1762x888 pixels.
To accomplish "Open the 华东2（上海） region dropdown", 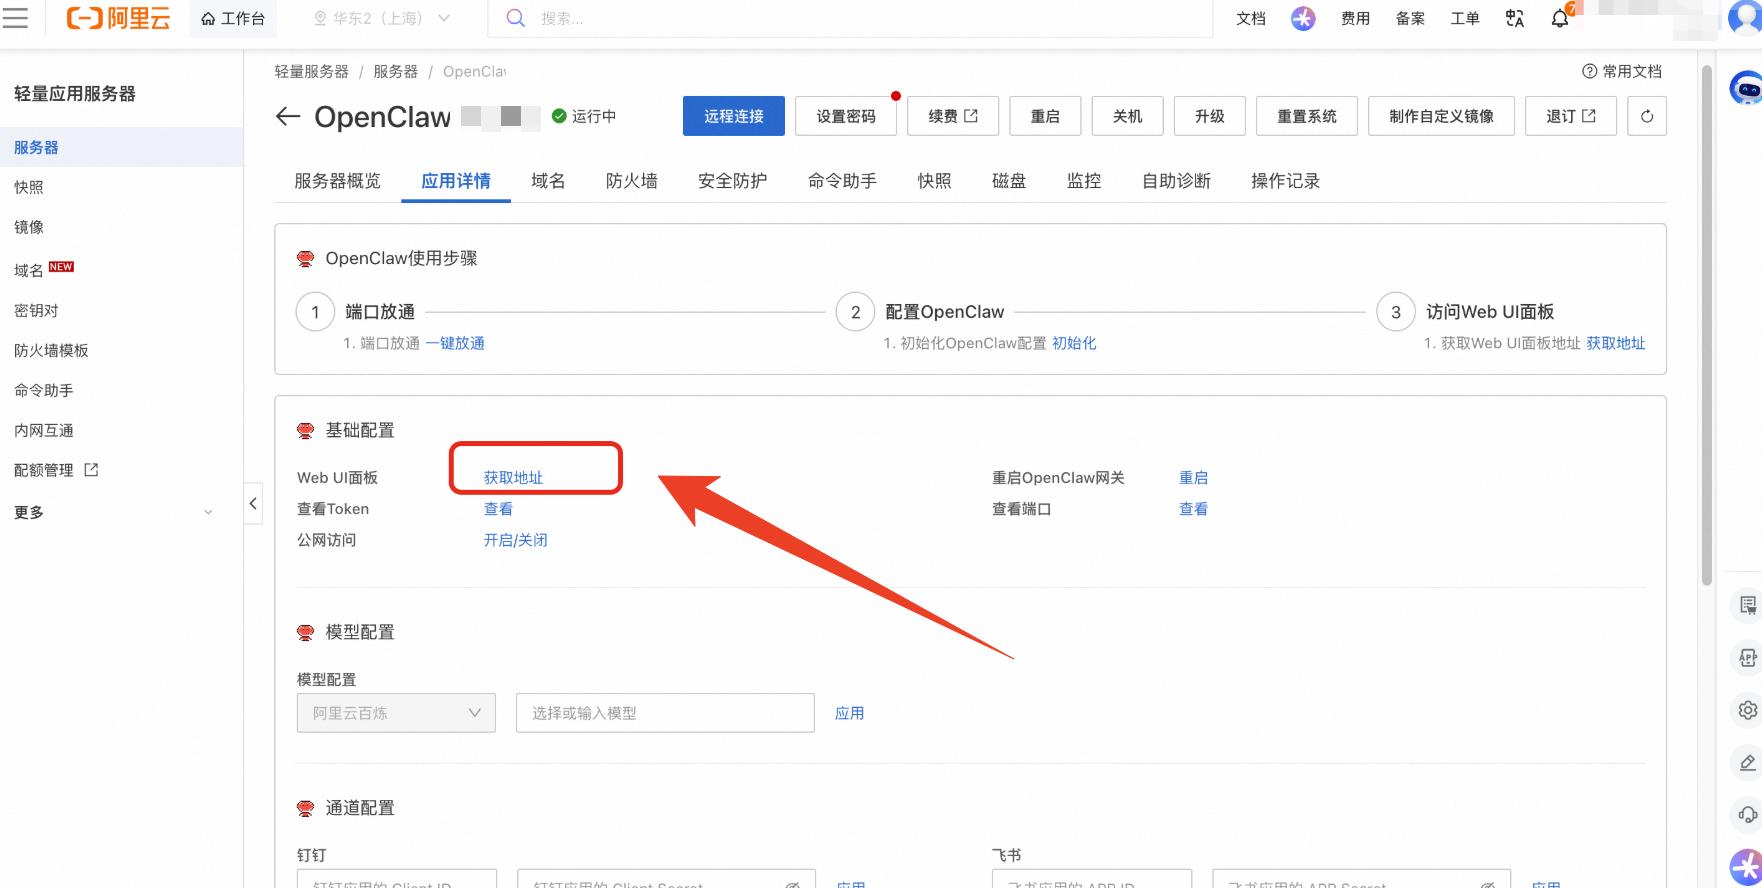I will coord(382,18).
